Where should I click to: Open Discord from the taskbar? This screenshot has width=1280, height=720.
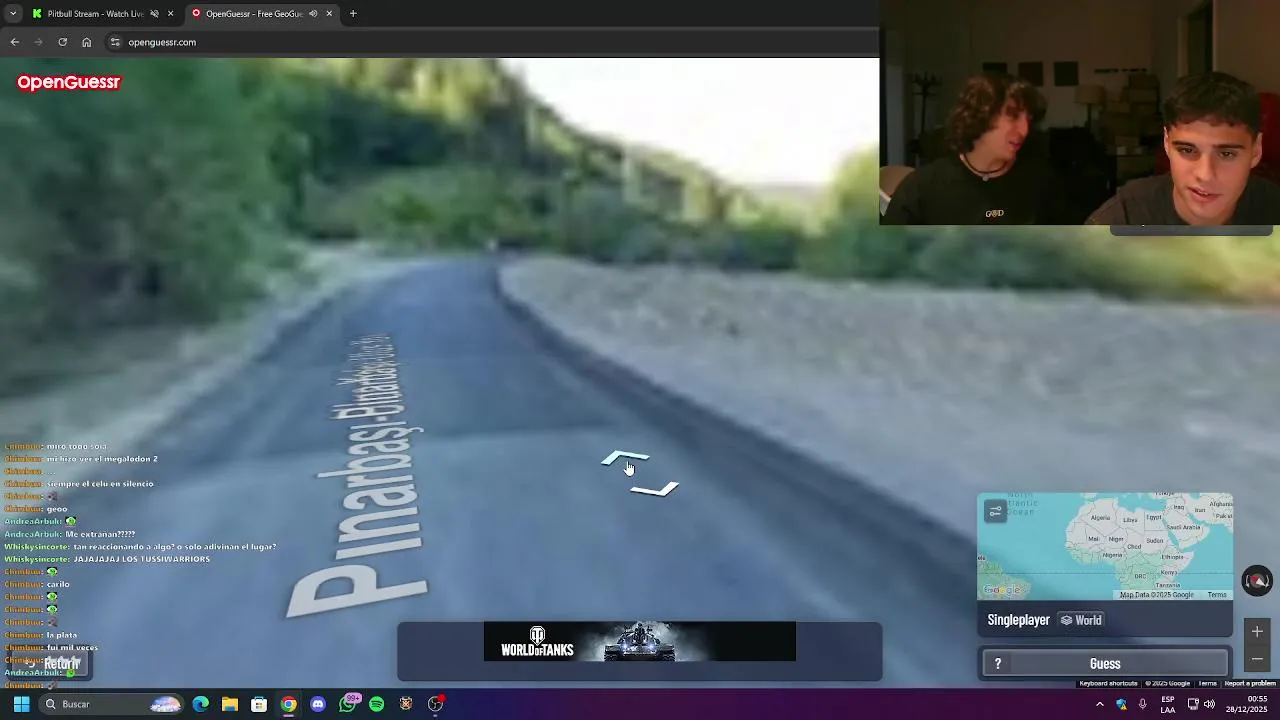tap(318, 704)
